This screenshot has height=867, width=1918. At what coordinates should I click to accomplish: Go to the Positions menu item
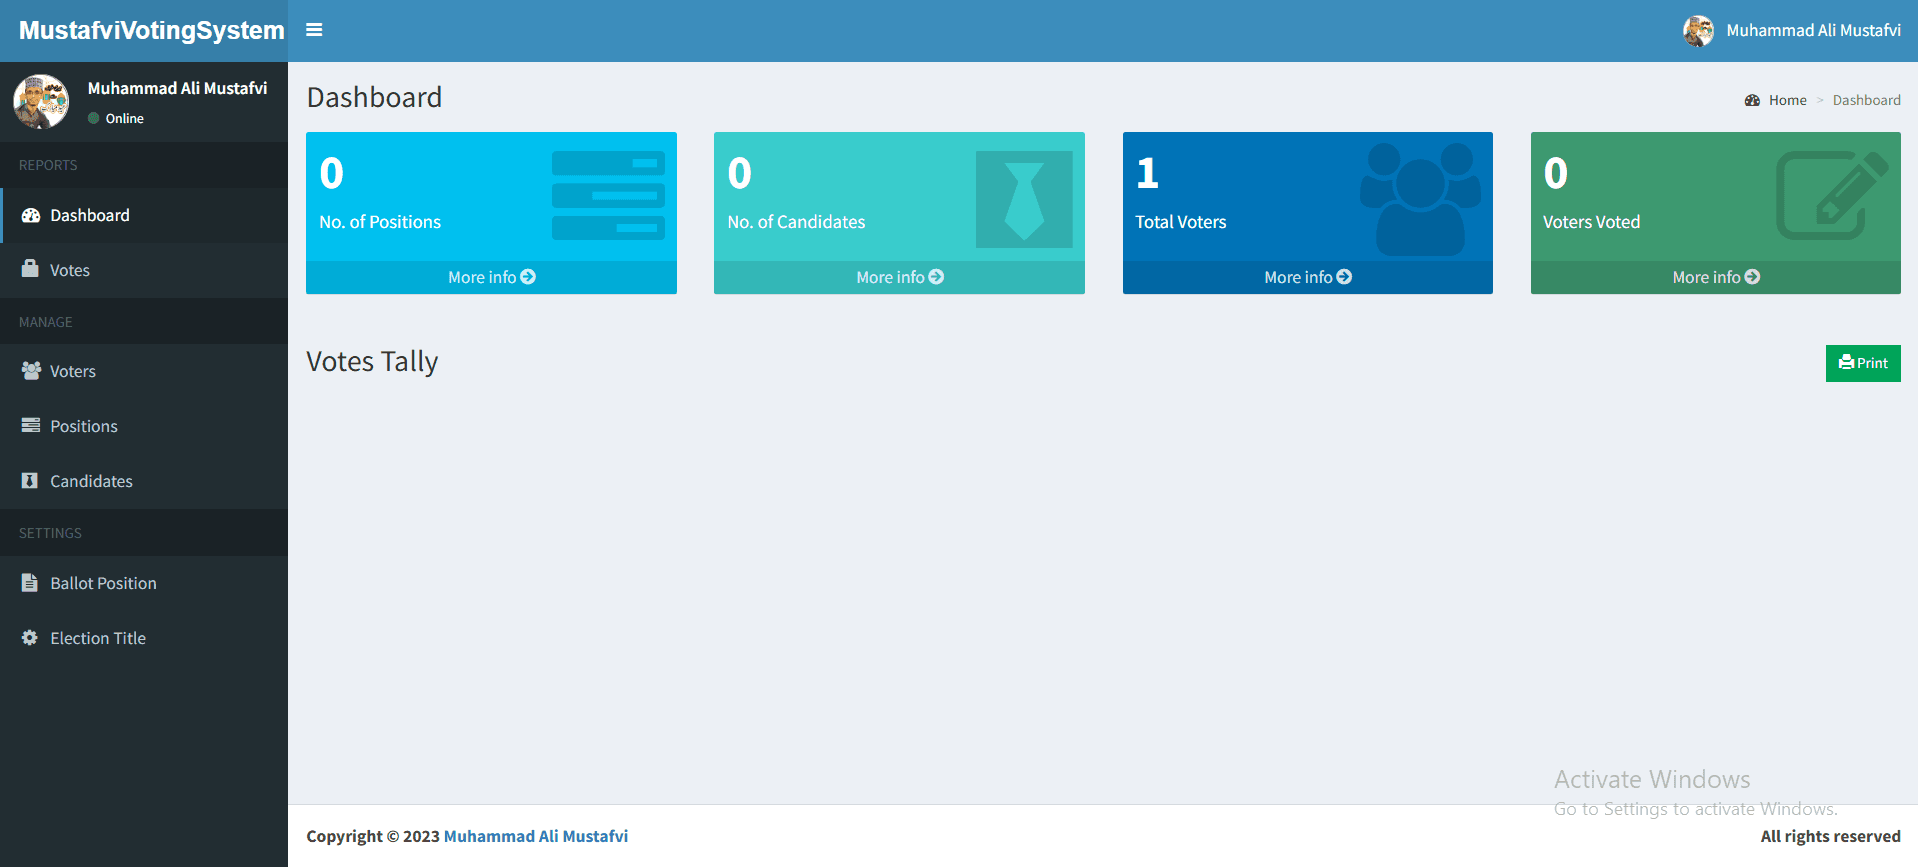pos(84,426)
